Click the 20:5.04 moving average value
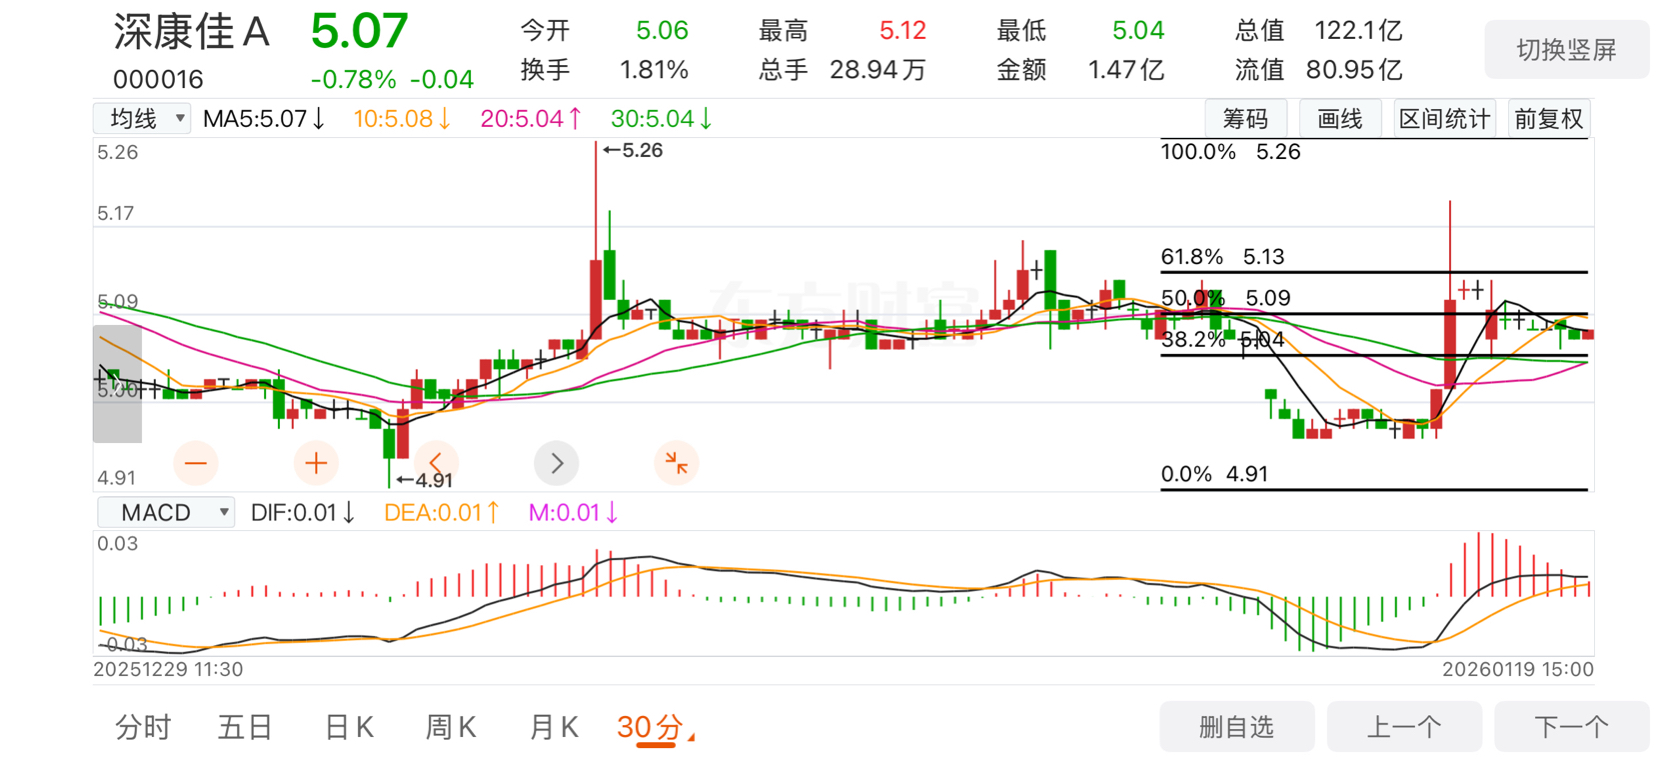Image resolution: width=1663 pixels, height=768 pixels. point(531,119)
